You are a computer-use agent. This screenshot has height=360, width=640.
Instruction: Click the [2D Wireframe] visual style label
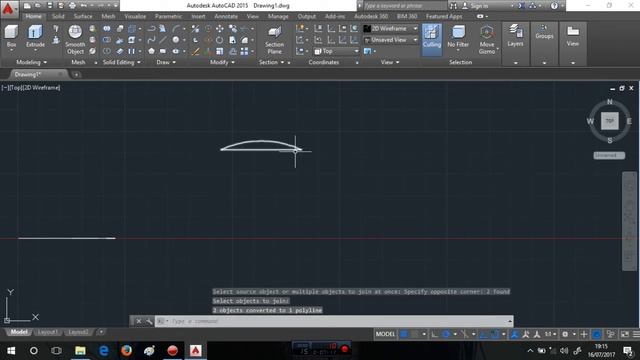tap(41, 88)
